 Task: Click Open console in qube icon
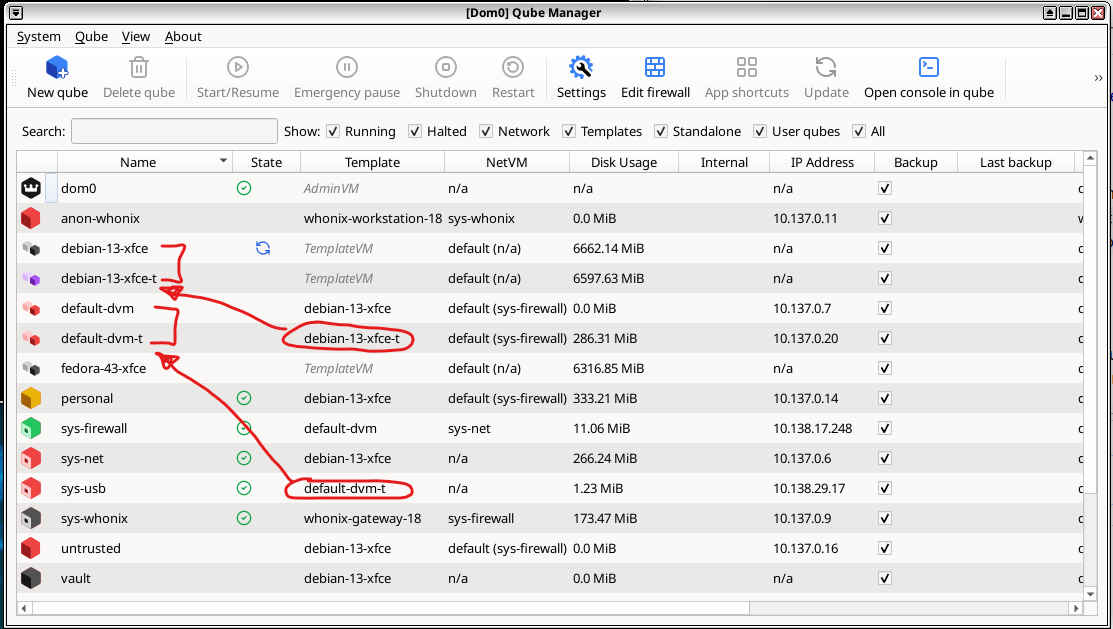pyautogui.click(x=928, y=67)
